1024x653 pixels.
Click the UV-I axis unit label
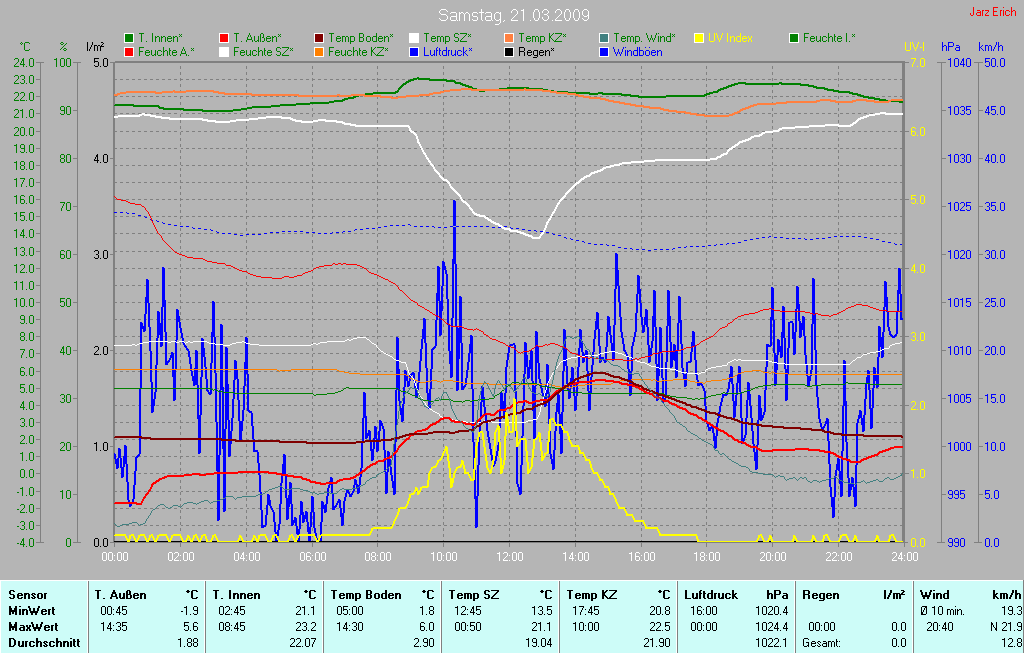coord(914,47)
